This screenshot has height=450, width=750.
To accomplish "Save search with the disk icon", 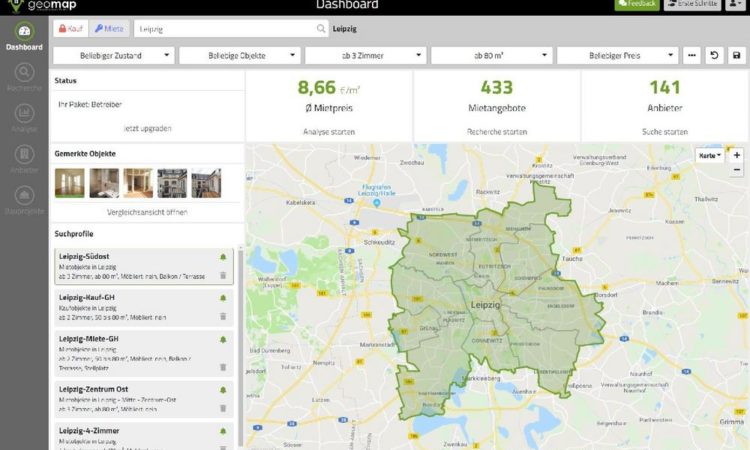I will 737,55.
